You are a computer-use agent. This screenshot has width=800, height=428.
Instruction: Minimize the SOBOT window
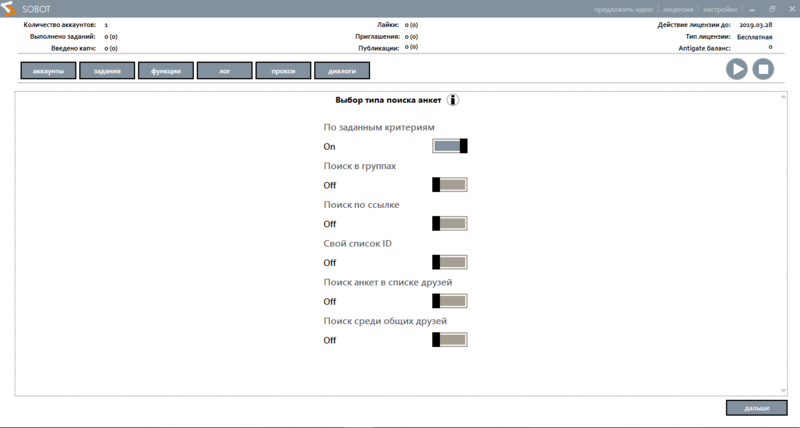(753, 9)
